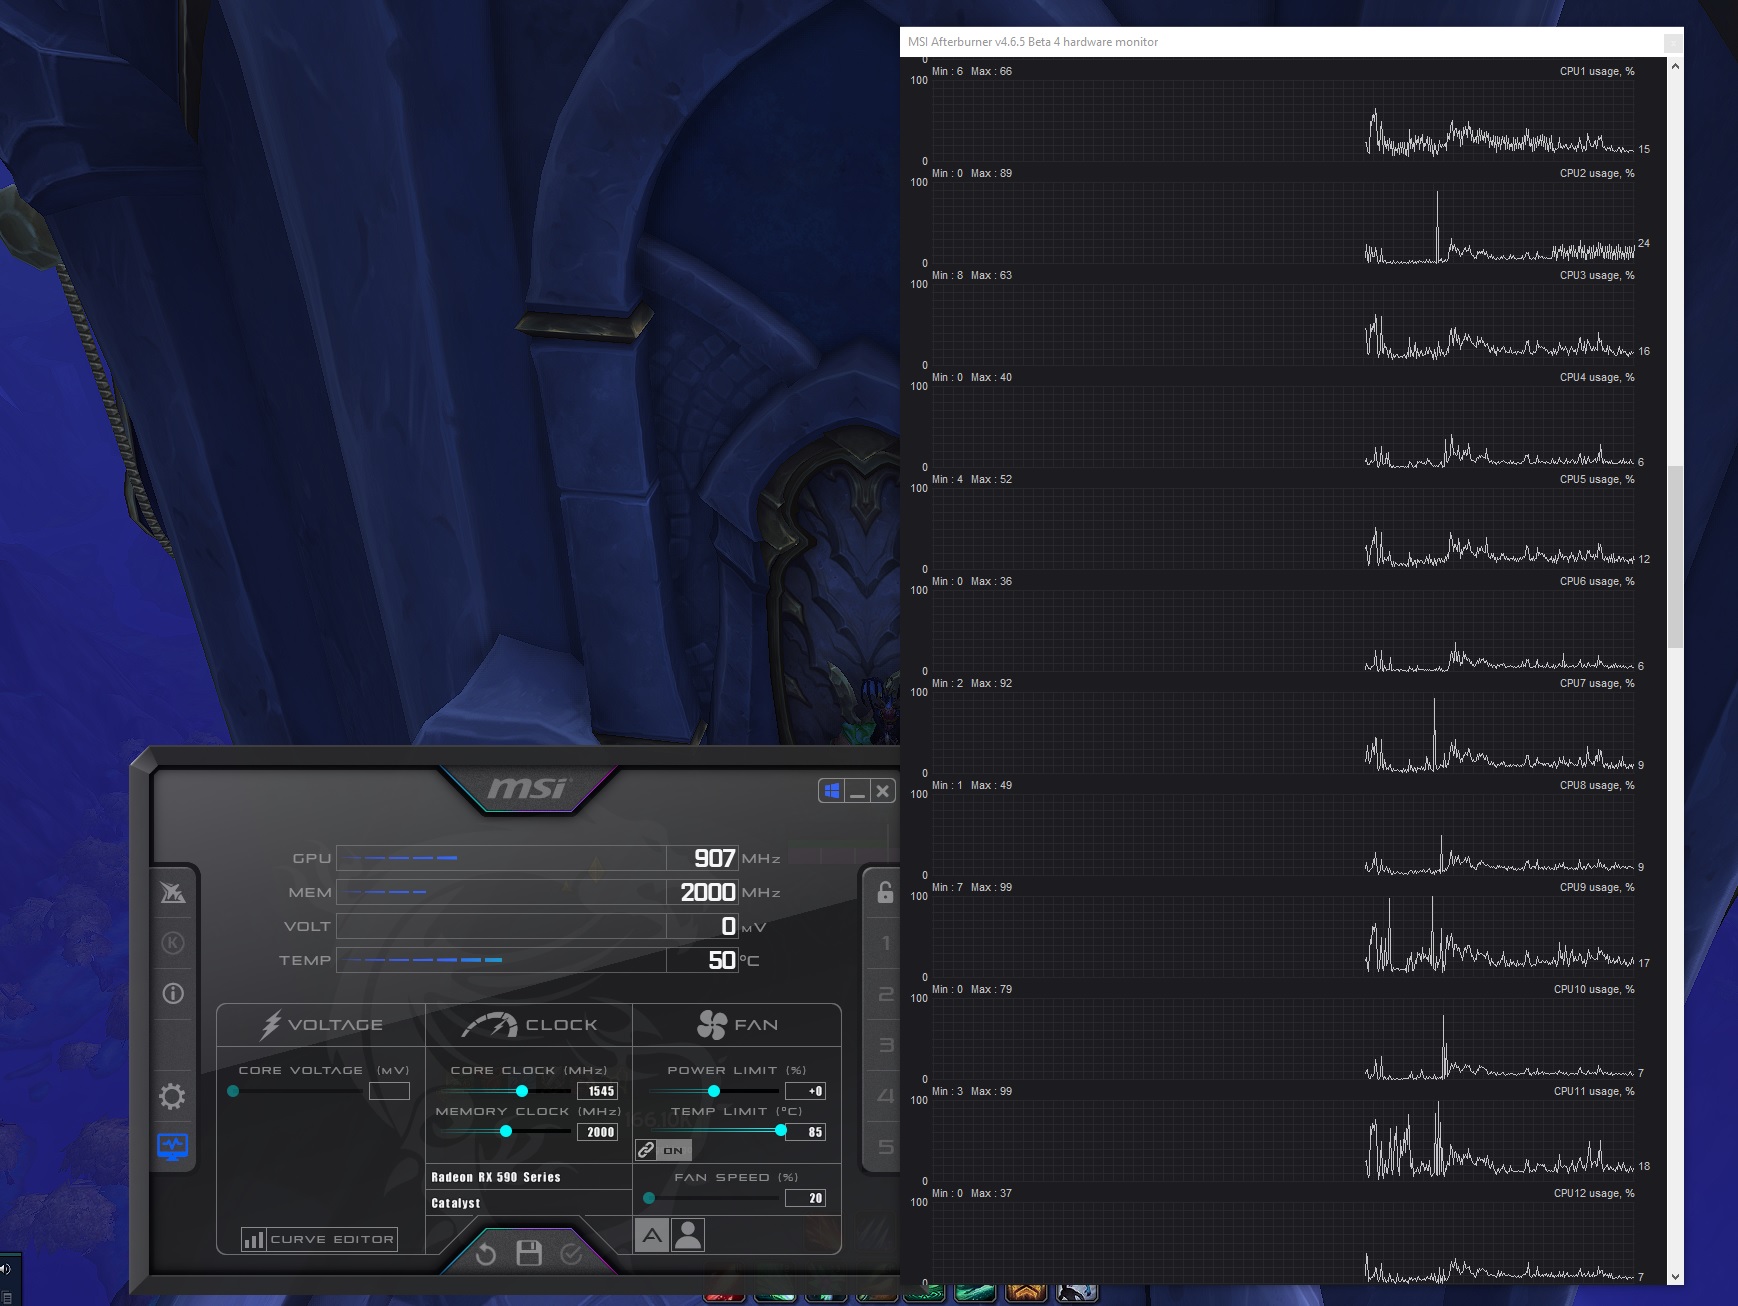Click the memory clock value field 2000

click(x=598, y=1132)
